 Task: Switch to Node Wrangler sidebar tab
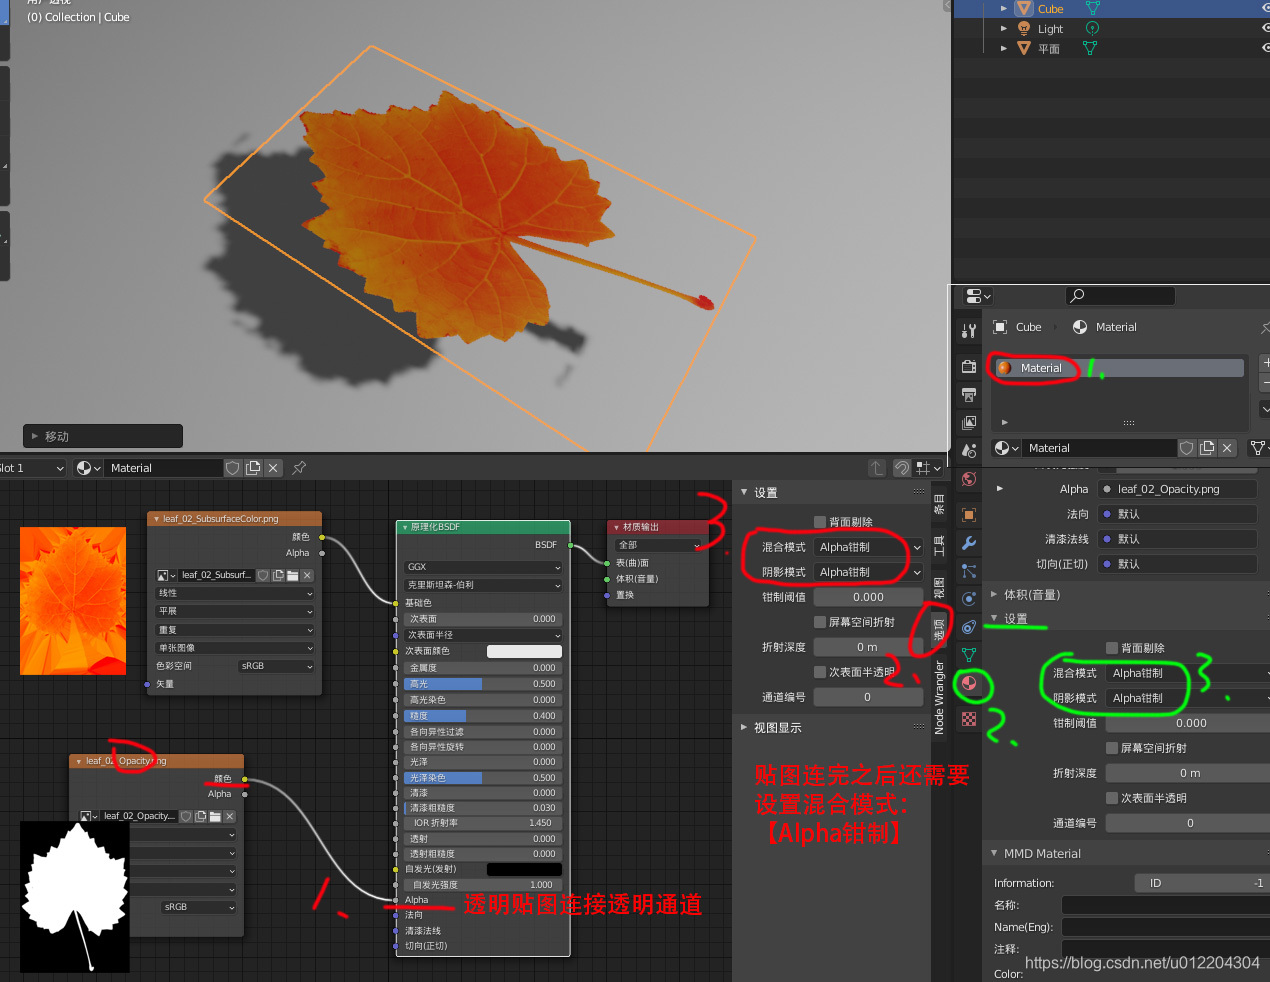[939, 697]
